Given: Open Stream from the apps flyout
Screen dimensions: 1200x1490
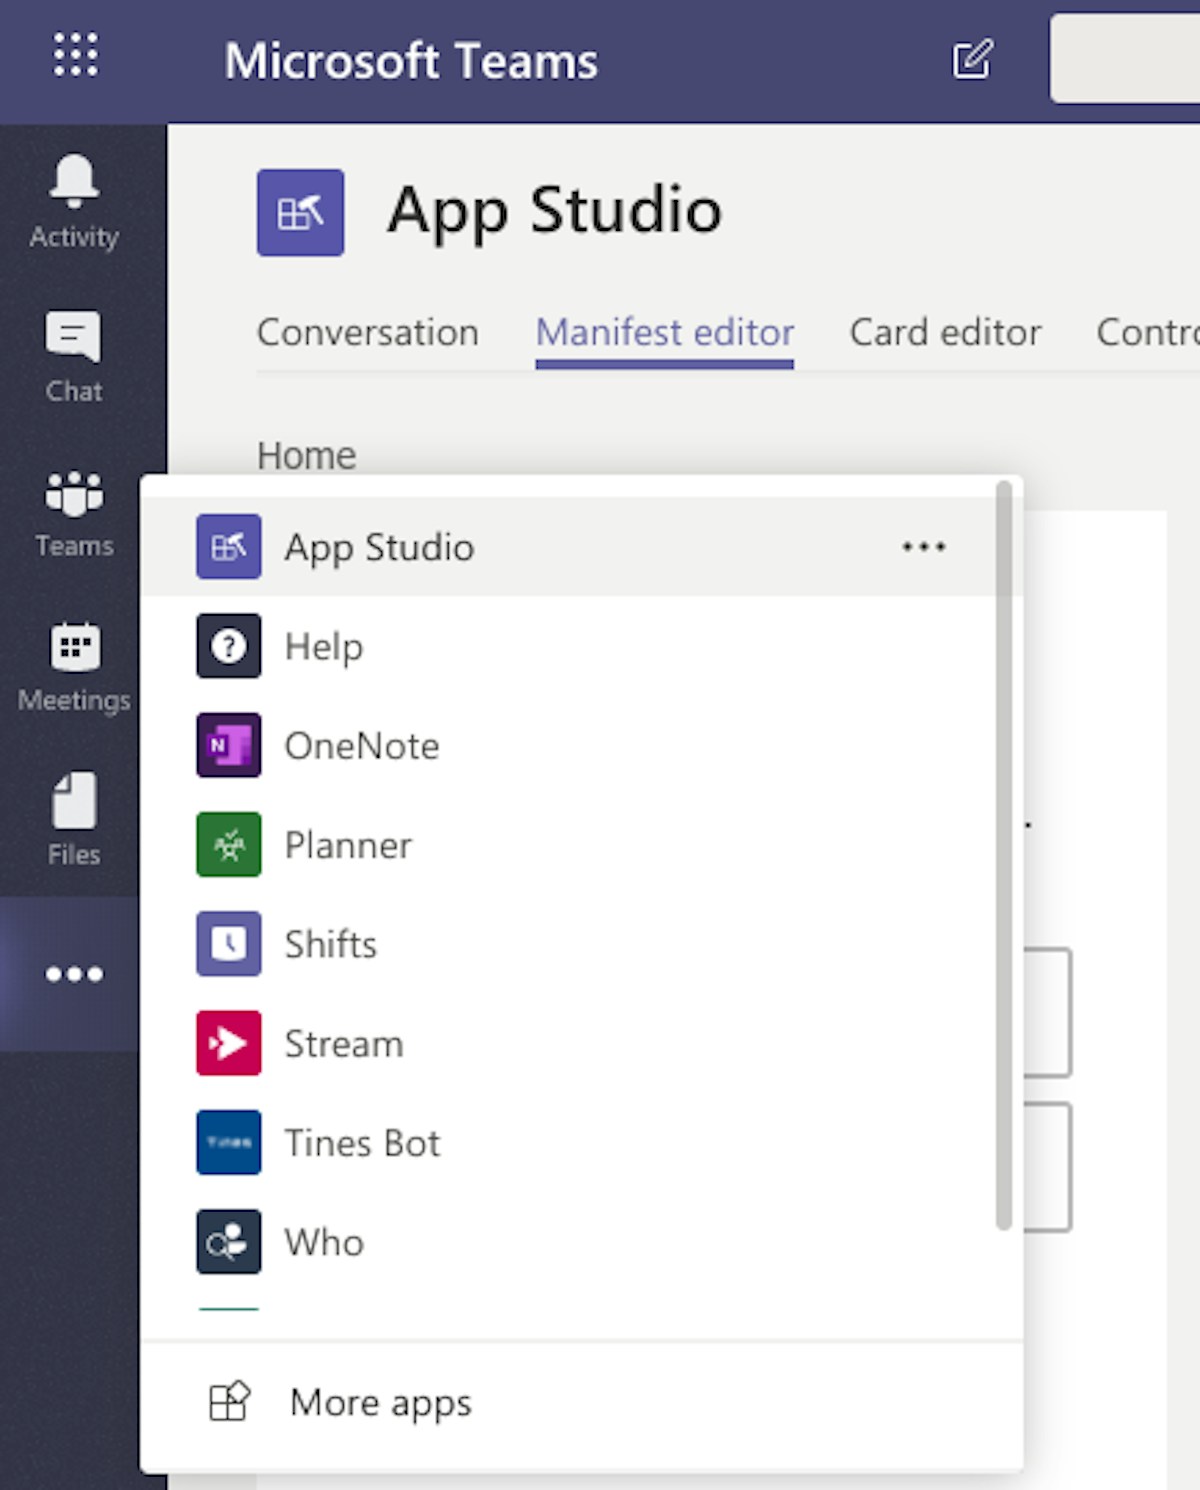Looking at the screenshot, I should pyautogui.click(x=343, y=1044).
